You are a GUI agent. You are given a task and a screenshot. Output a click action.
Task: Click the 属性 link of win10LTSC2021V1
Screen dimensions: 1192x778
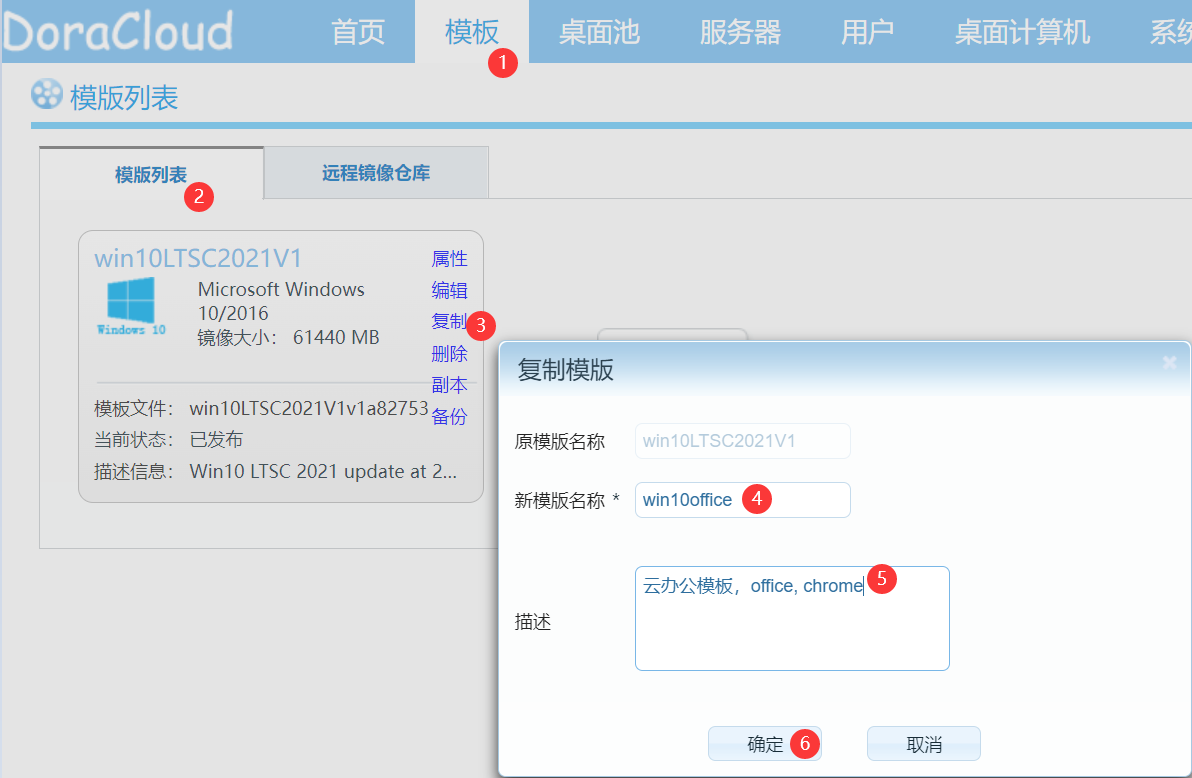(x=449, y=259)
